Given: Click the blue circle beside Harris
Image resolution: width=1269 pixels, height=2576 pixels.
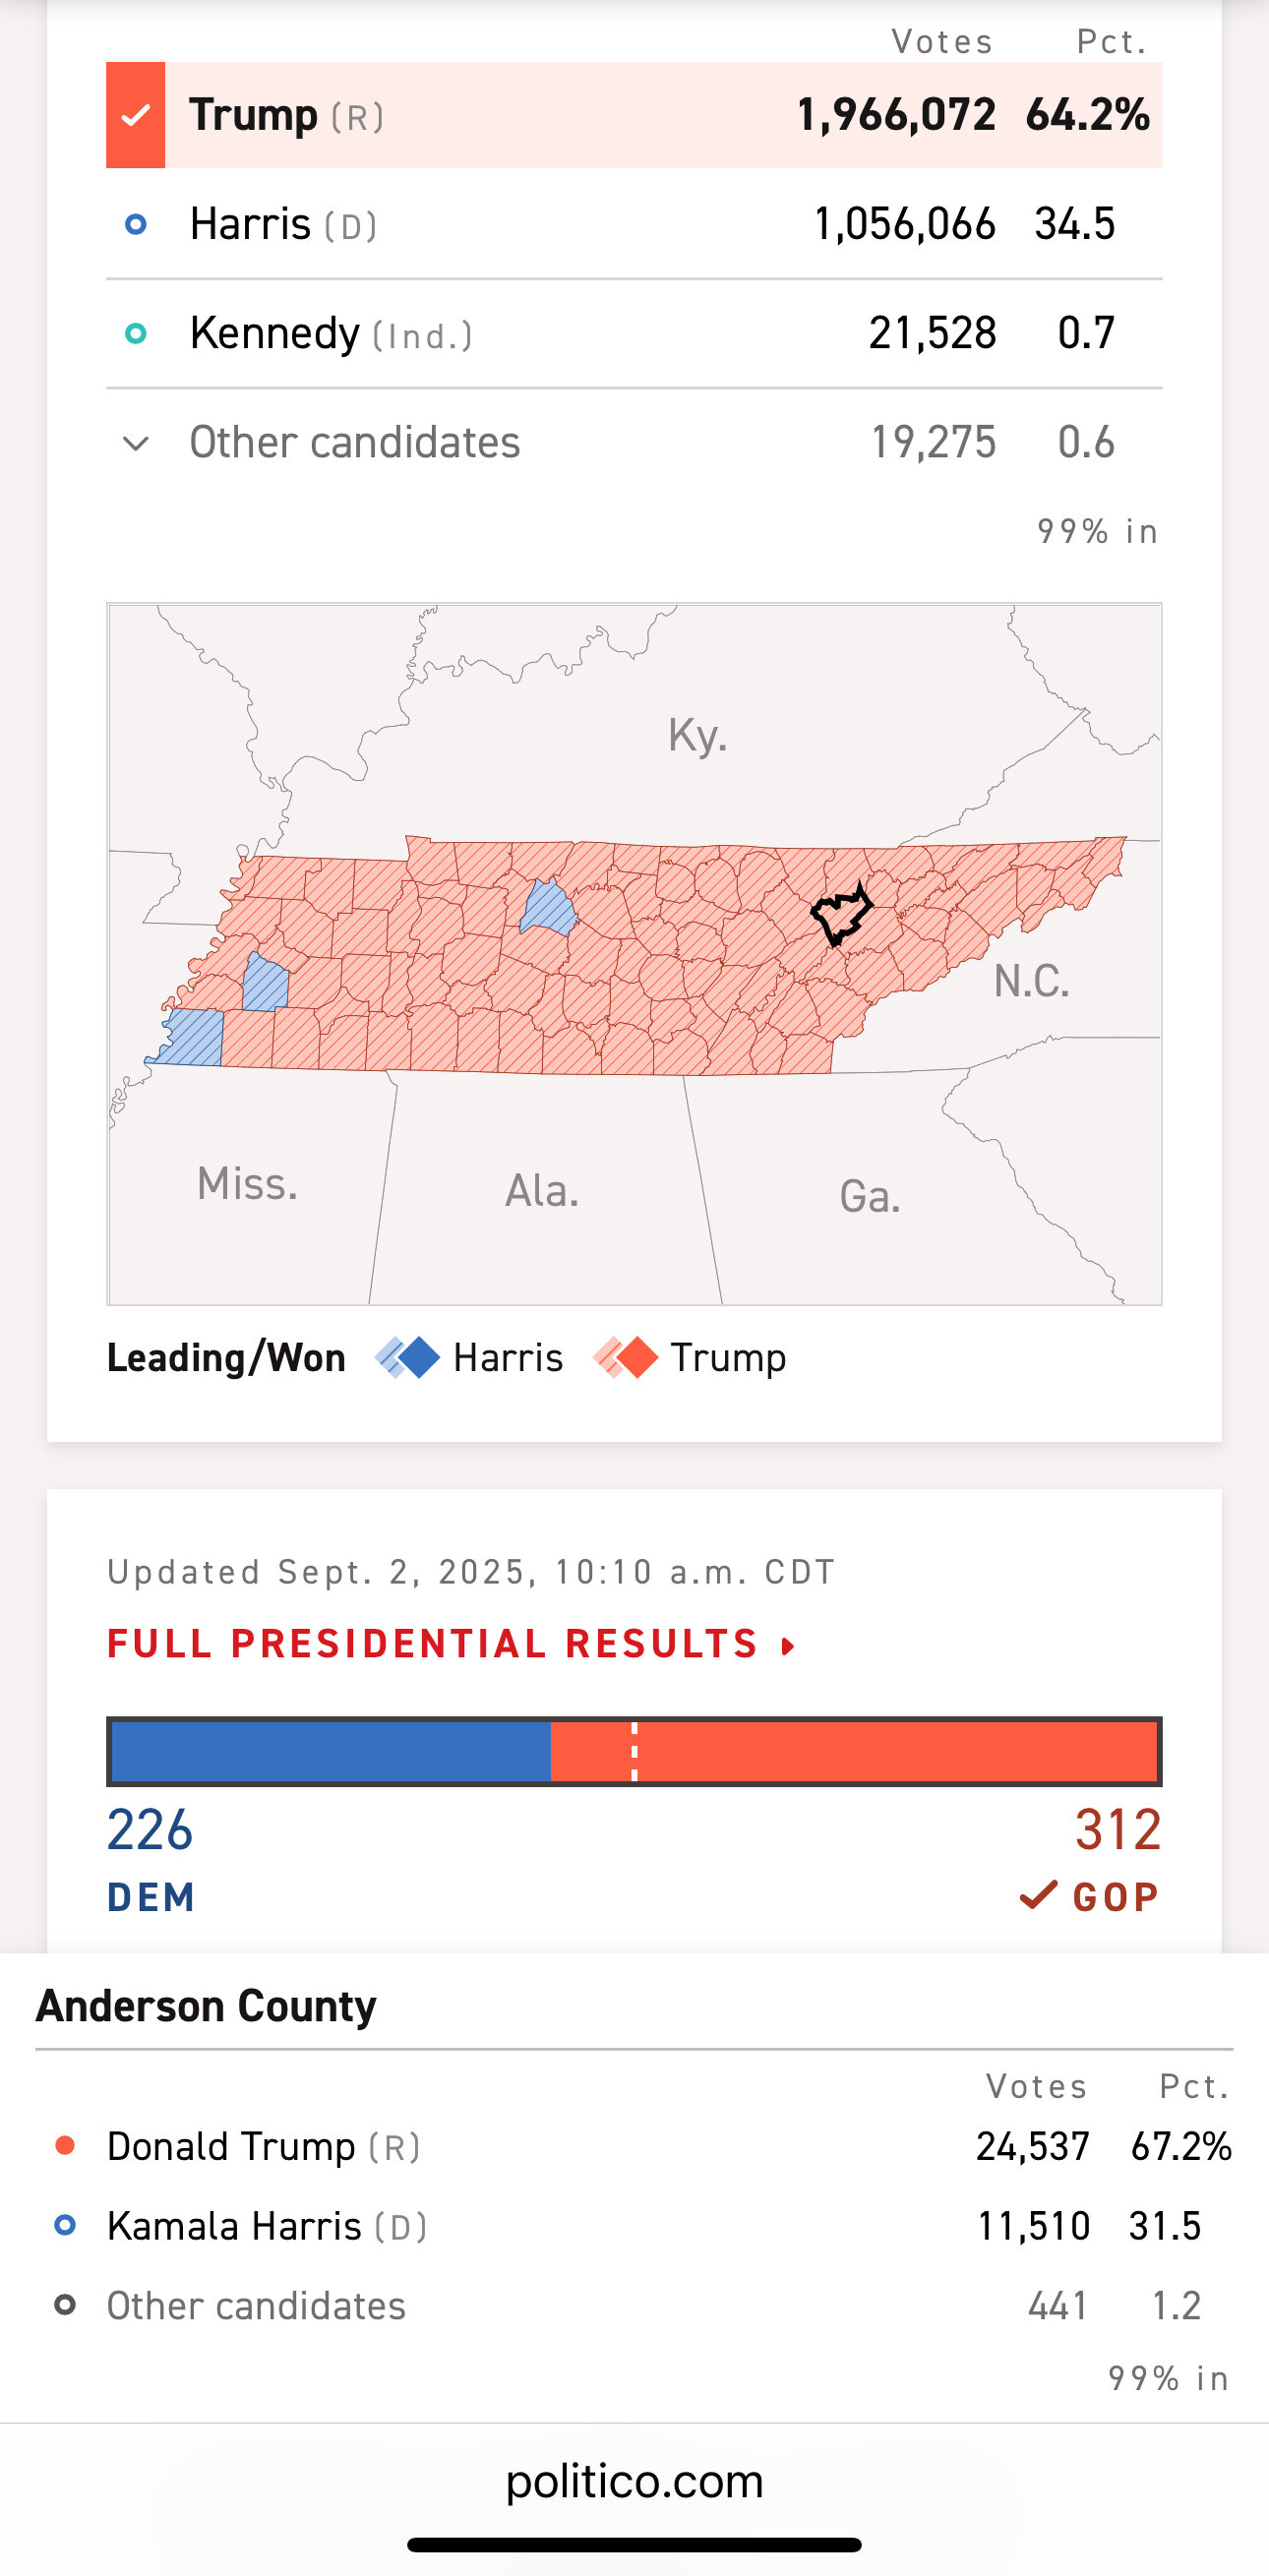Looking at the screenshot, I should pyautogui.click(x=136, y=224).
